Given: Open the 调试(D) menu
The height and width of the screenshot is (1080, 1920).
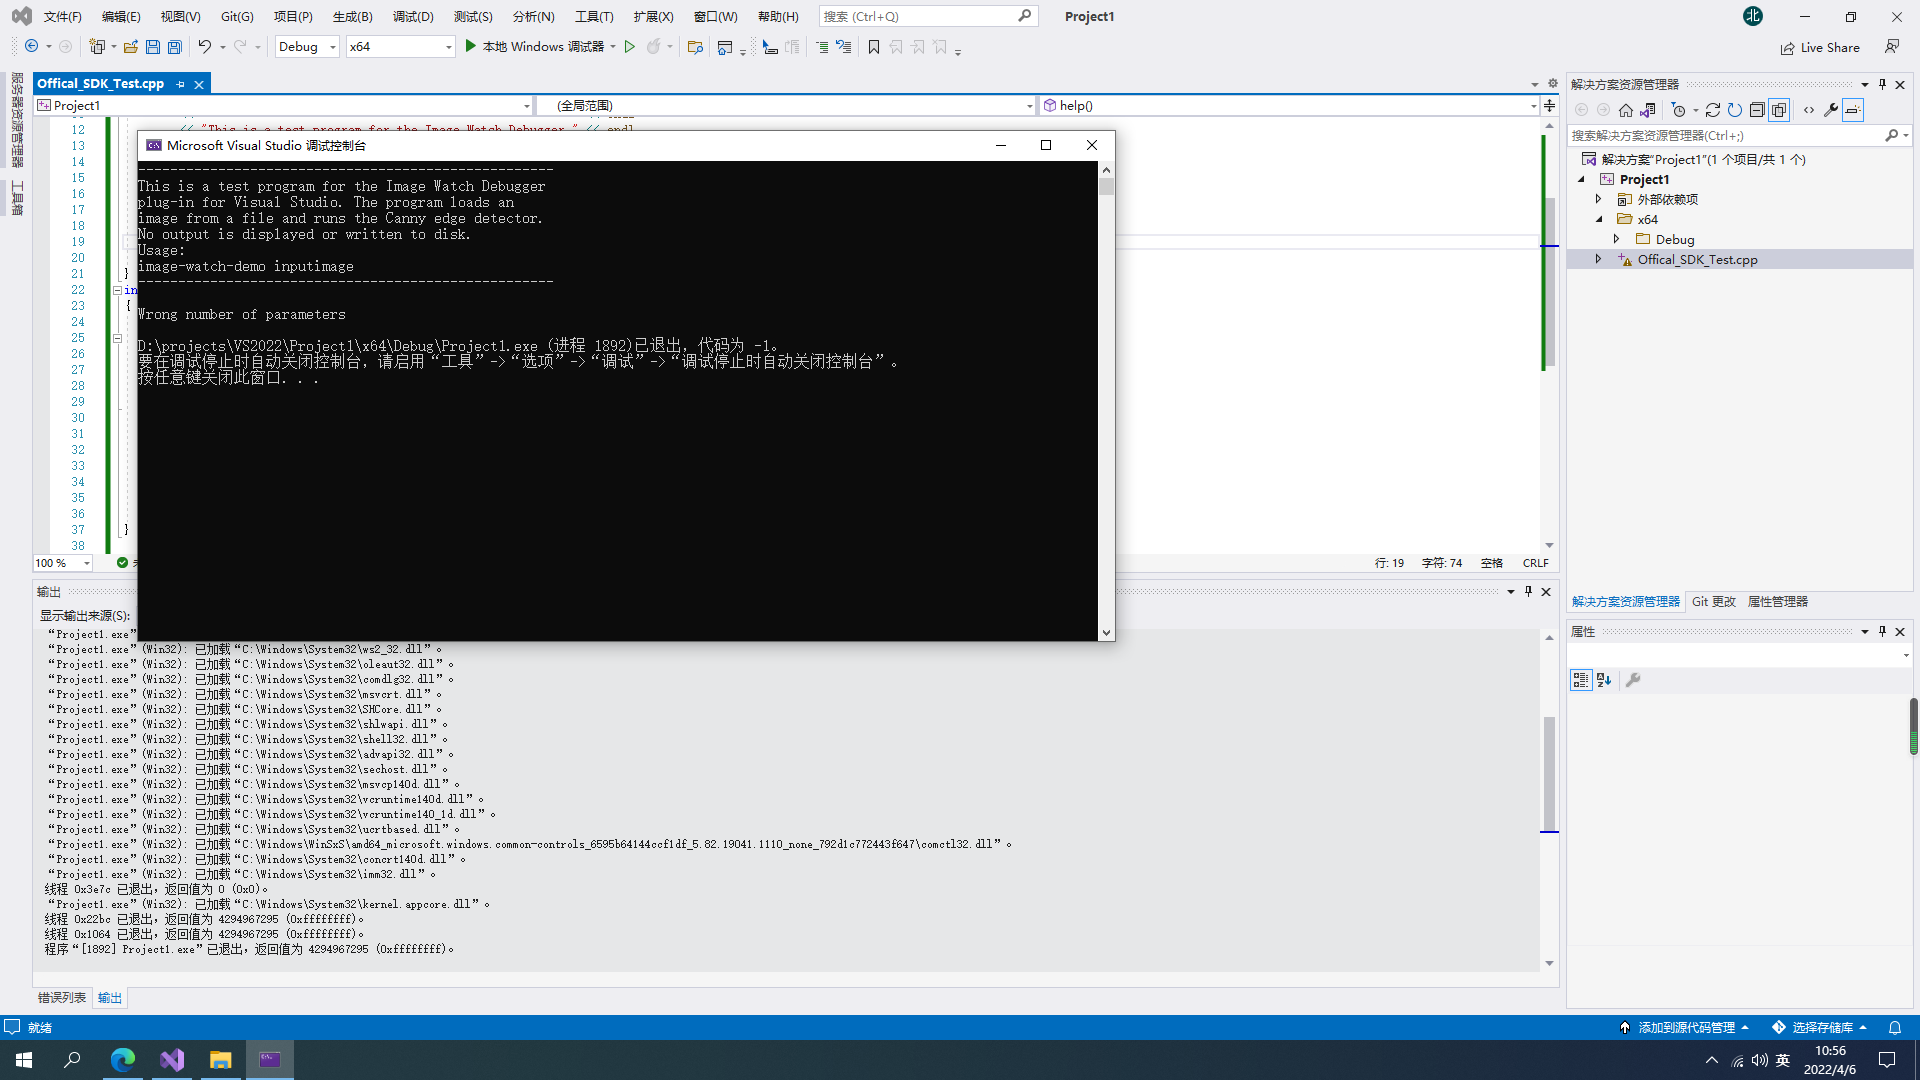Looking at the screenshot, I should click(413, 16).
